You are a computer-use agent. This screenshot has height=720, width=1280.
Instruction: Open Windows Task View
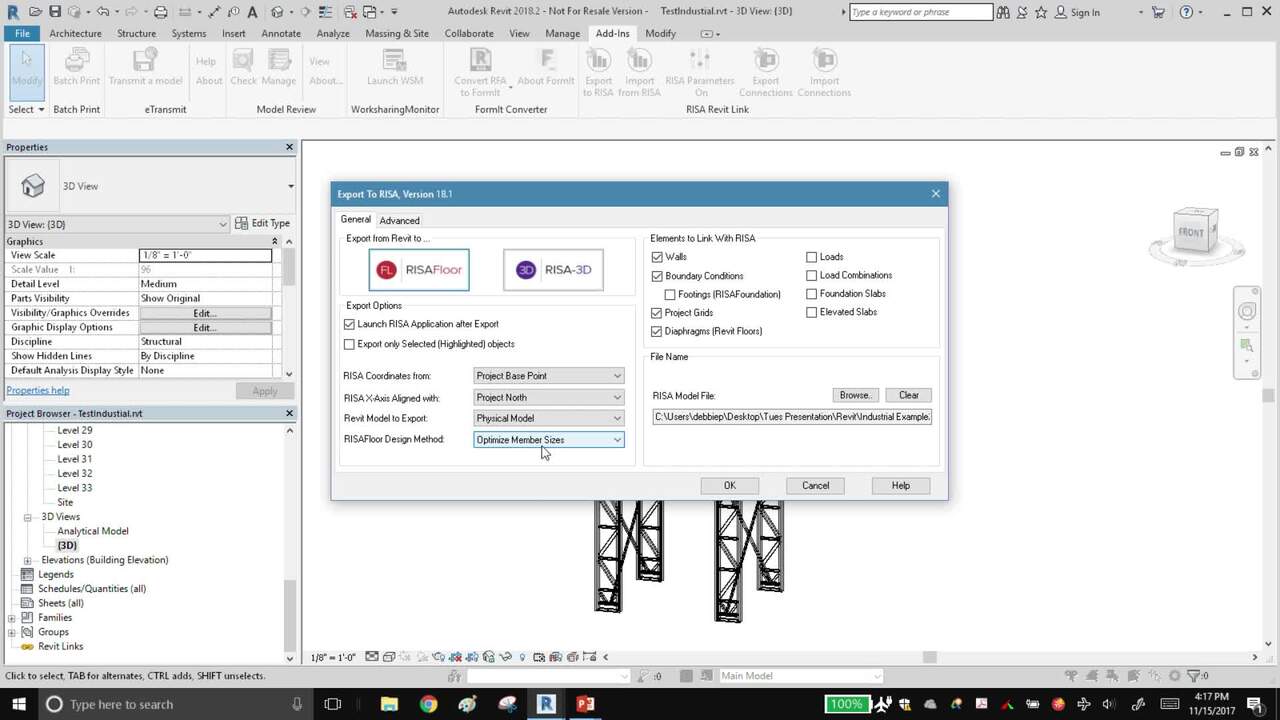point(333,704)
